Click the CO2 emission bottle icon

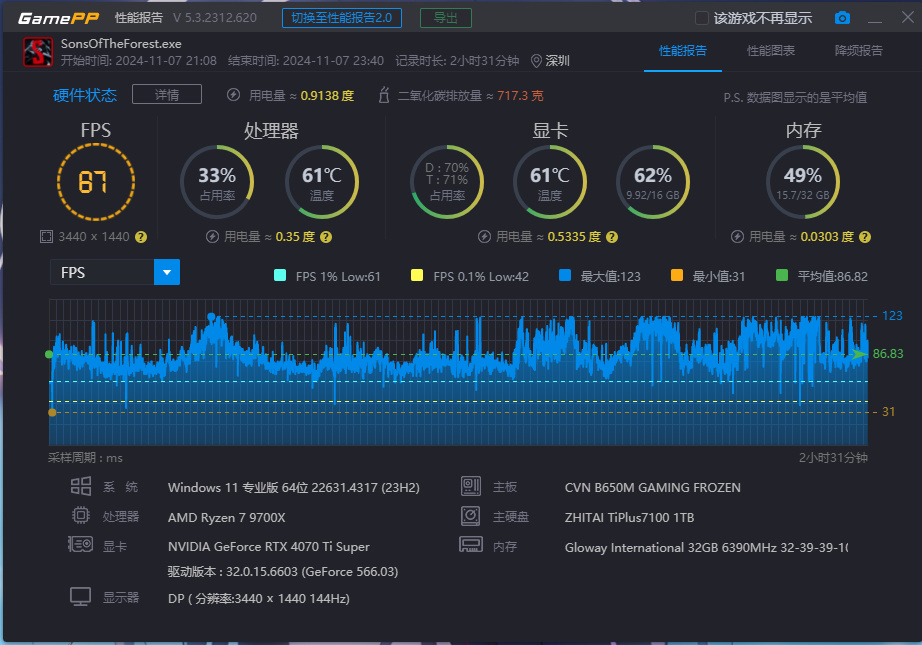pos(384,95)
